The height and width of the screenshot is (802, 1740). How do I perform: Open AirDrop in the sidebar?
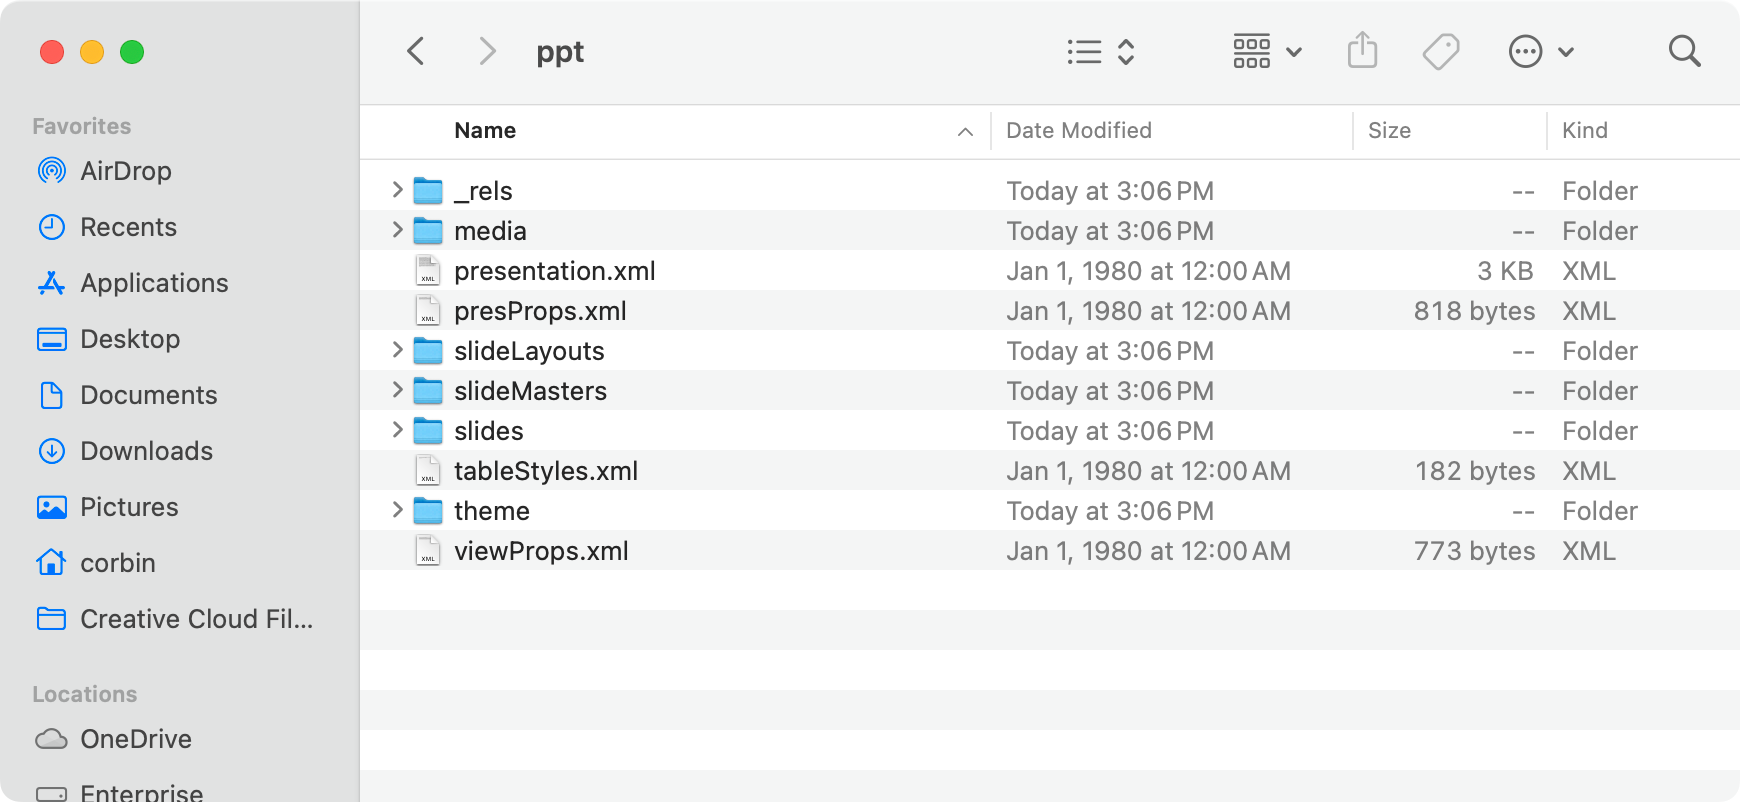point(104,171)
